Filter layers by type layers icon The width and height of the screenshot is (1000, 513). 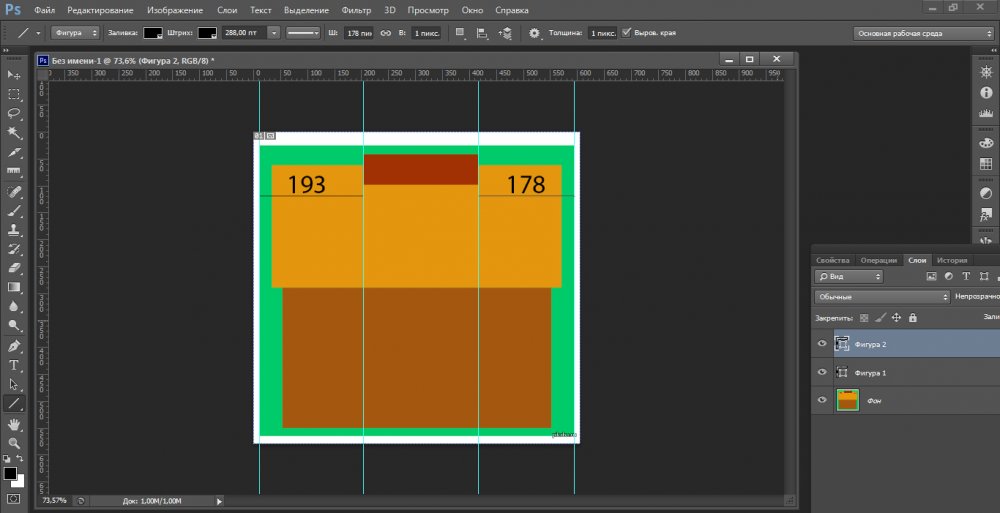tap(966, 276)
